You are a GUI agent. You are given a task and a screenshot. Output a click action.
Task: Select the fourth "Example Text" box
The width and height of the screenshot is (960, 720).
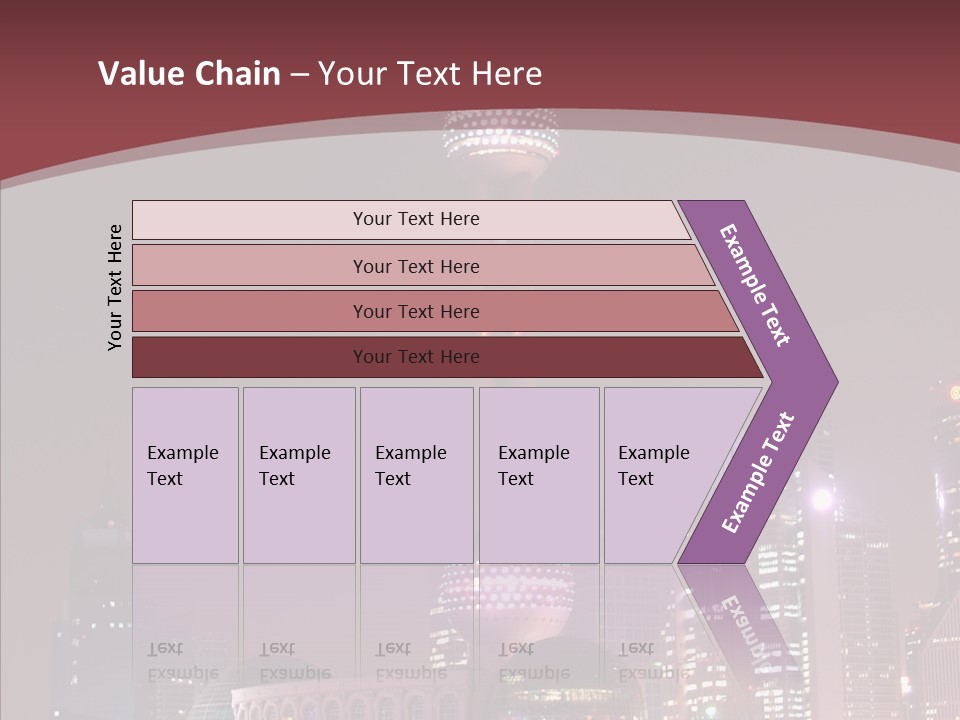tap(538, 475)
